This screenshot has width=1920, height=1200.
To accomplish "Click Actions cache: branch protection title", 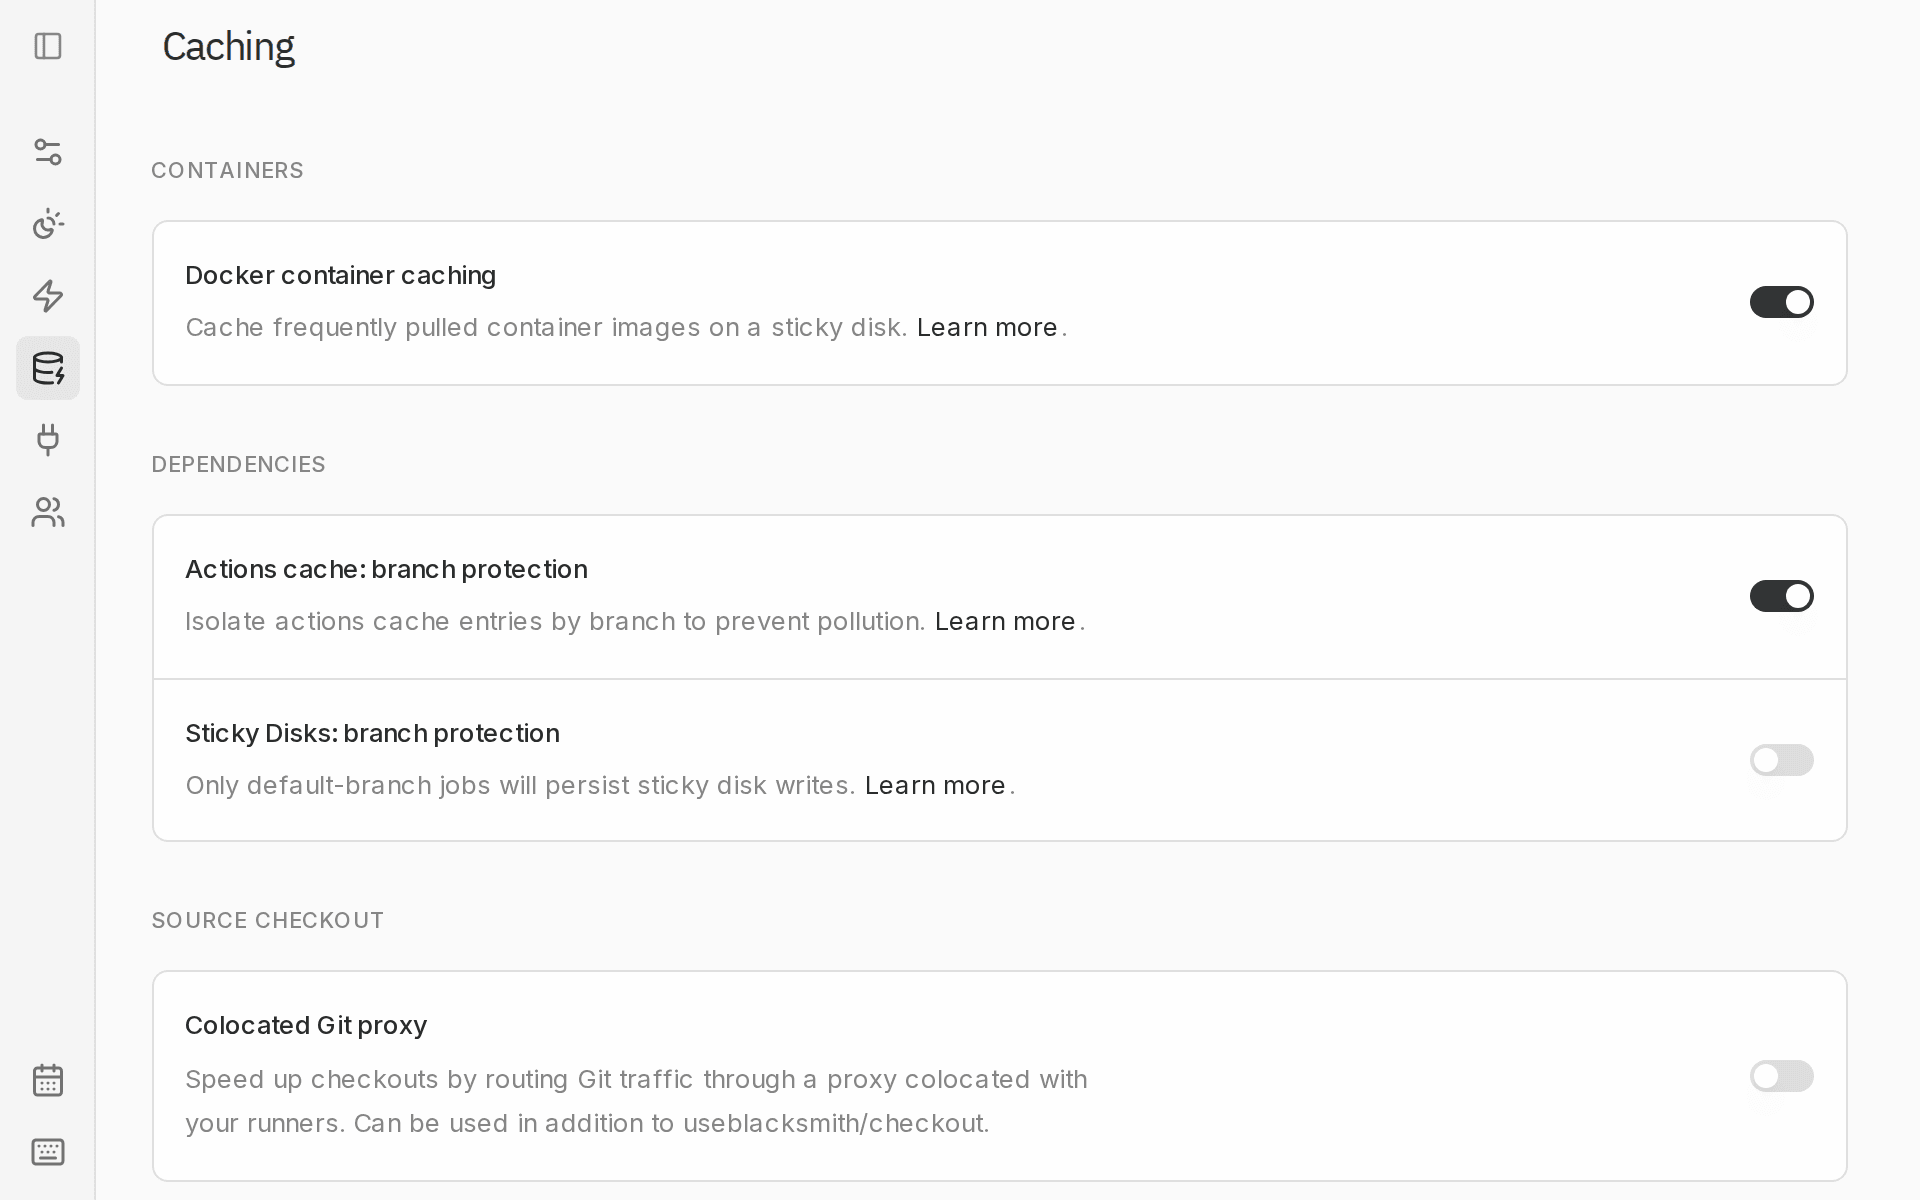I will (x=386, y=570).
